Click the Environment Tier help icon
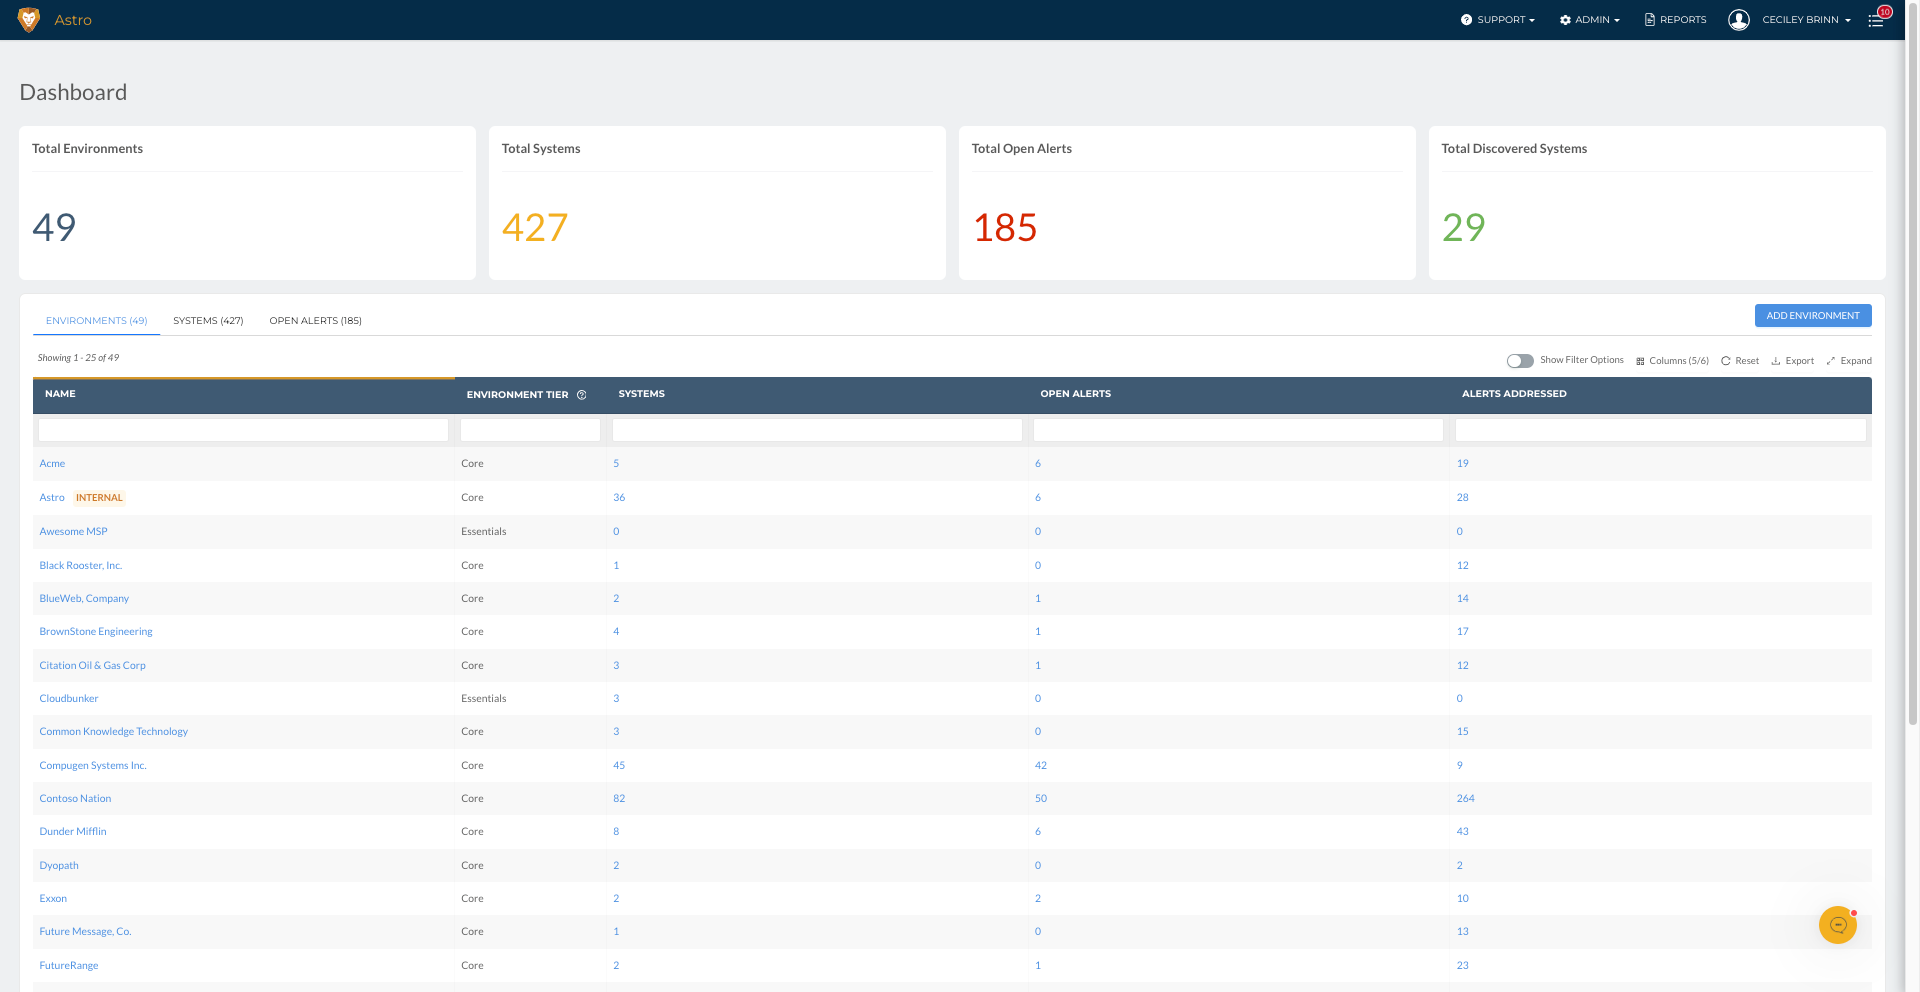The width and height of the screenshot is (1920, 992). point(582,395)
